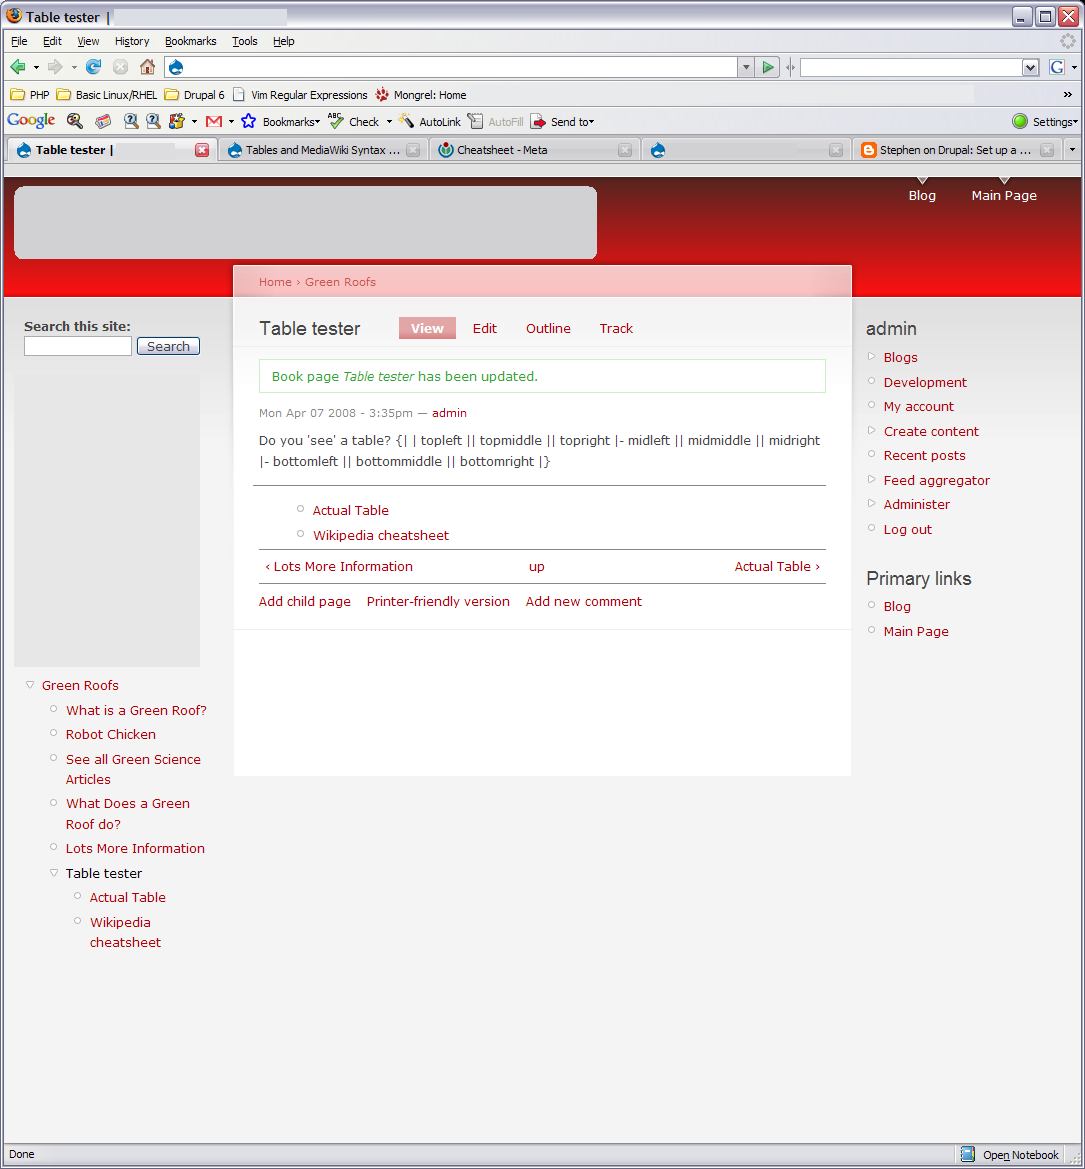This screenshot has height=1169, width=1085.
Task: Open the address bar URL dropdown
Action: point(746,68)
